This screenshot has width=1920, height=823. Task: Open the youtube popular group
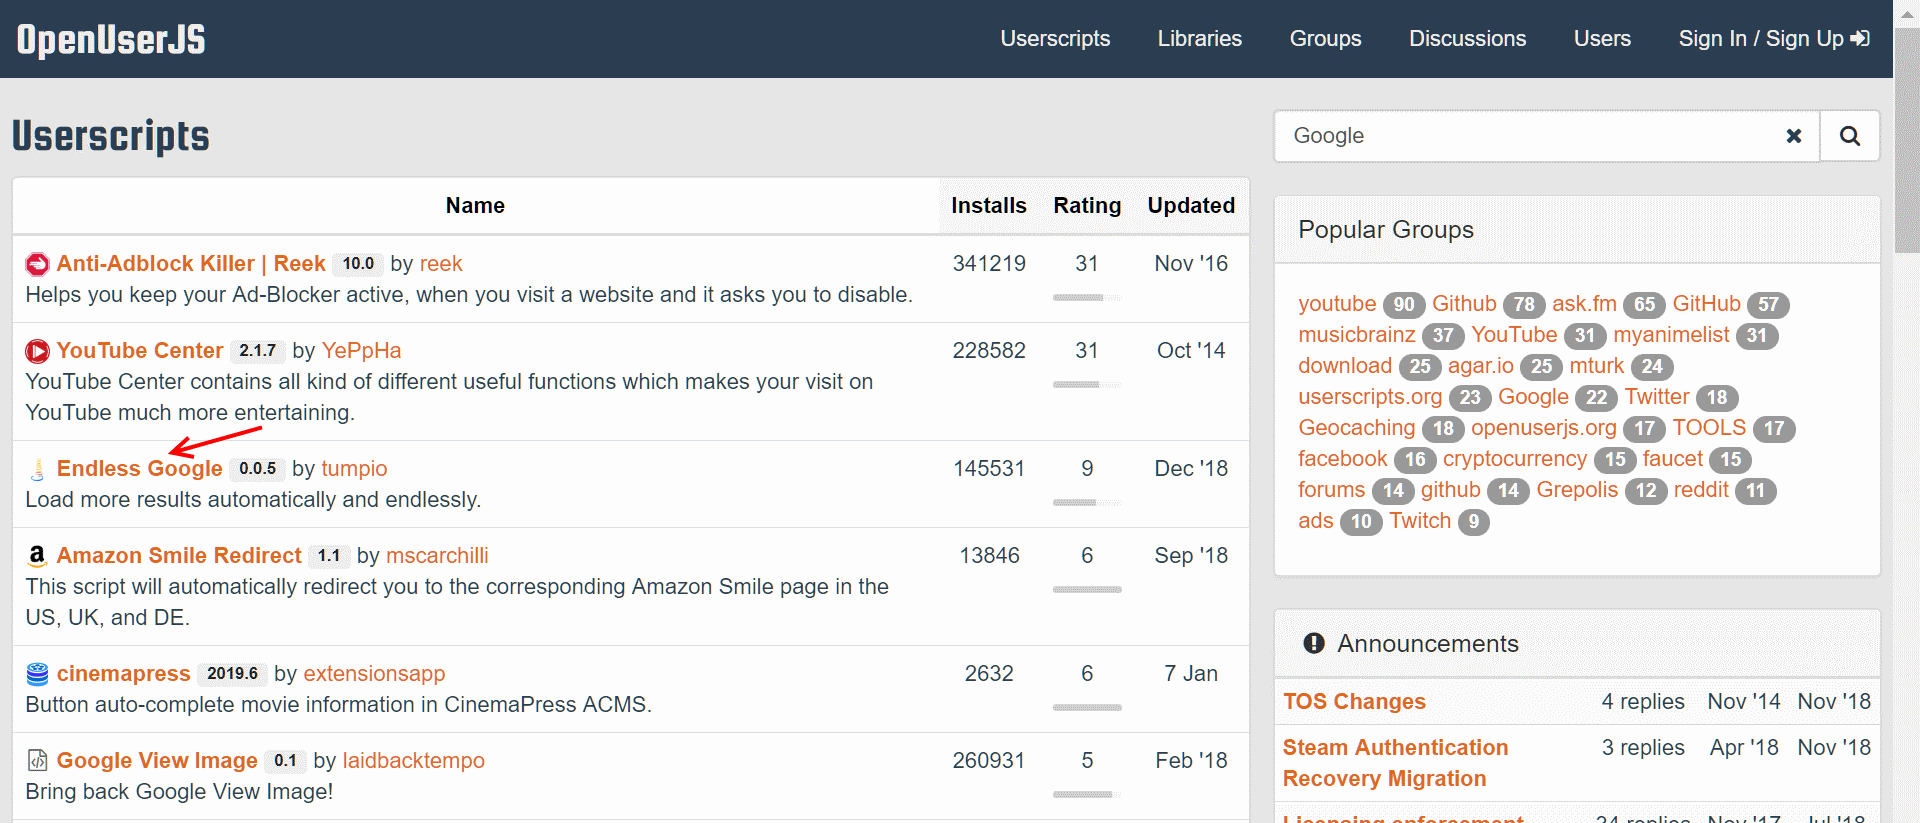tap(1337, 304)
